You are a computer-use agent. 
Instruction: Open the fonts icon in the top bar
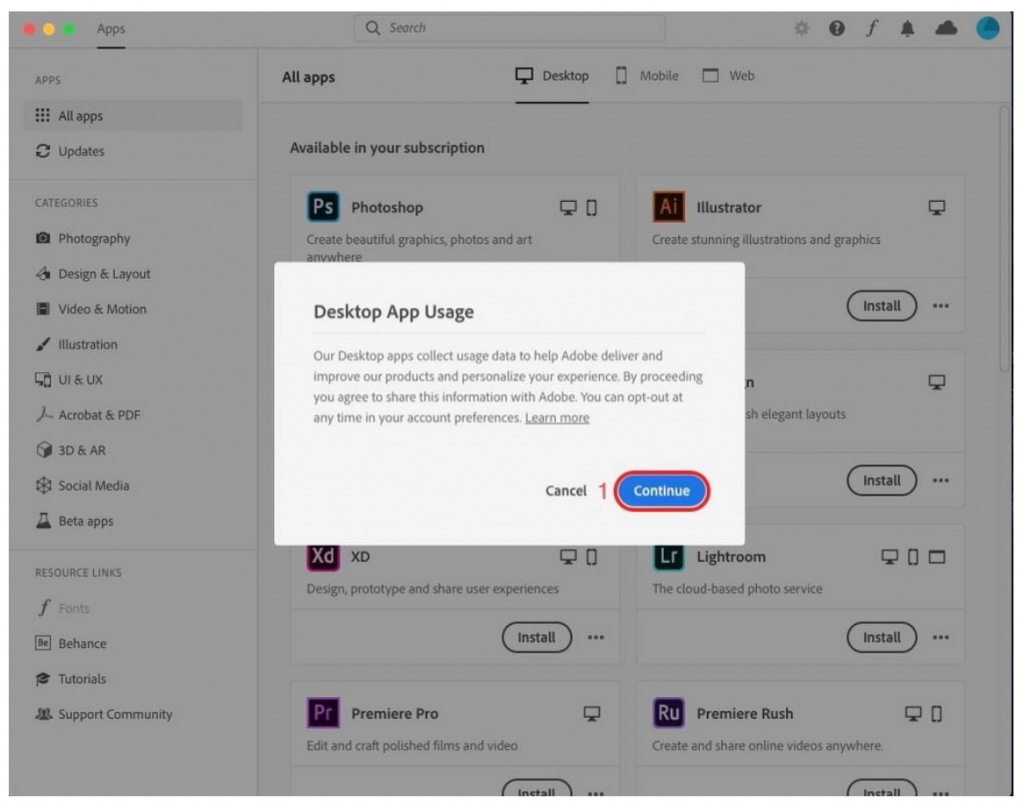[x=871, y=29]
